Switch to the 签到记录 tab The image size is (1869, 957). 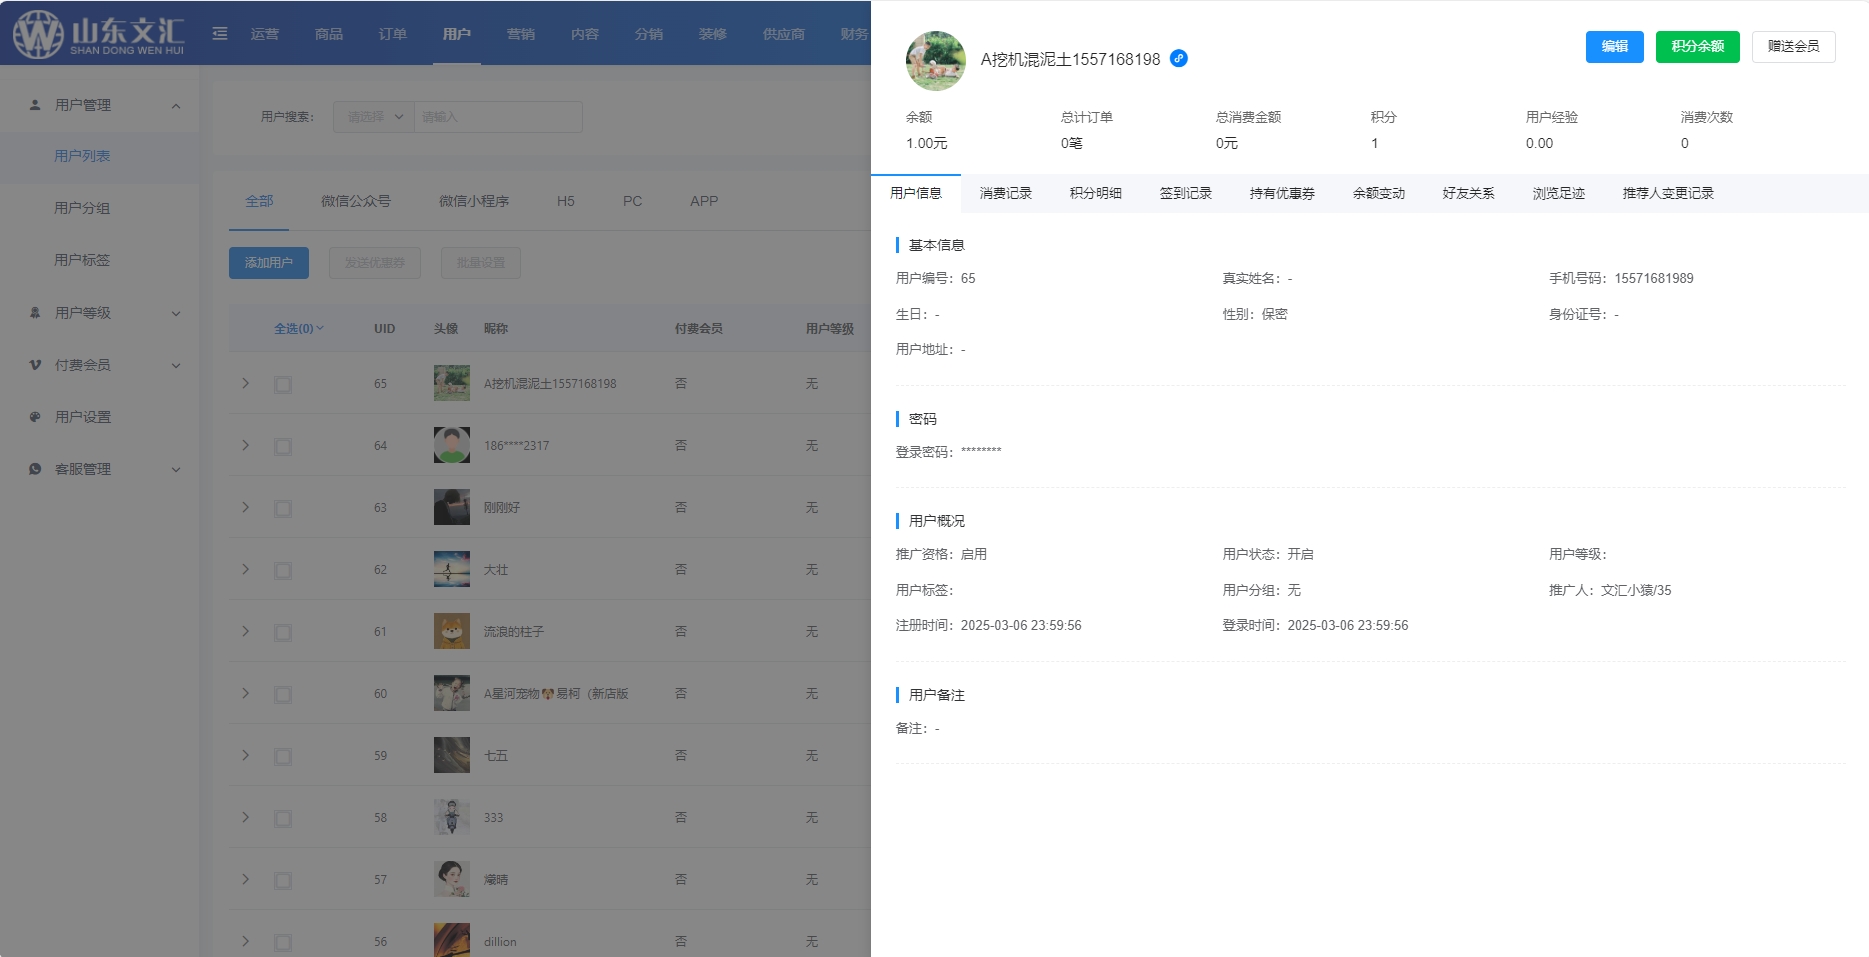pyautogui.click(x=1185, y=193)
